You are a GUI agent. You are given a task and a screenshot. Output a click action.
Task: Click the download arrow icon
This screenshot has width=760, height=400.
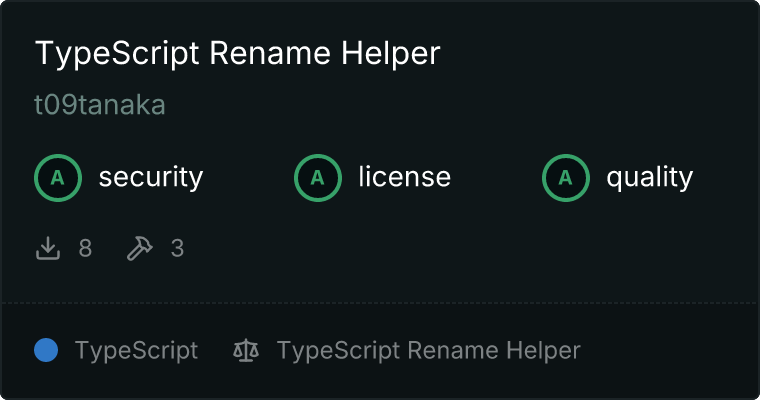point(48,248)
